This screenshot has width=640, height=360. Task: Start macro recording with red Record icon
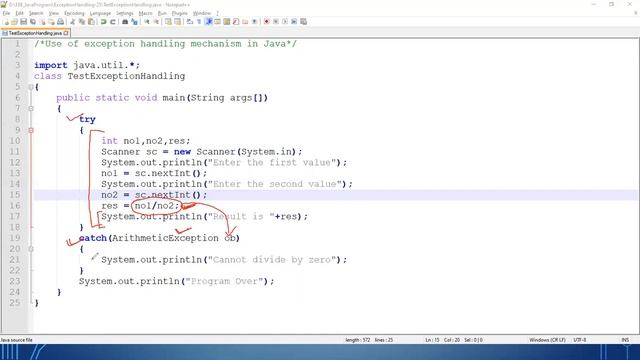(267, 22)
